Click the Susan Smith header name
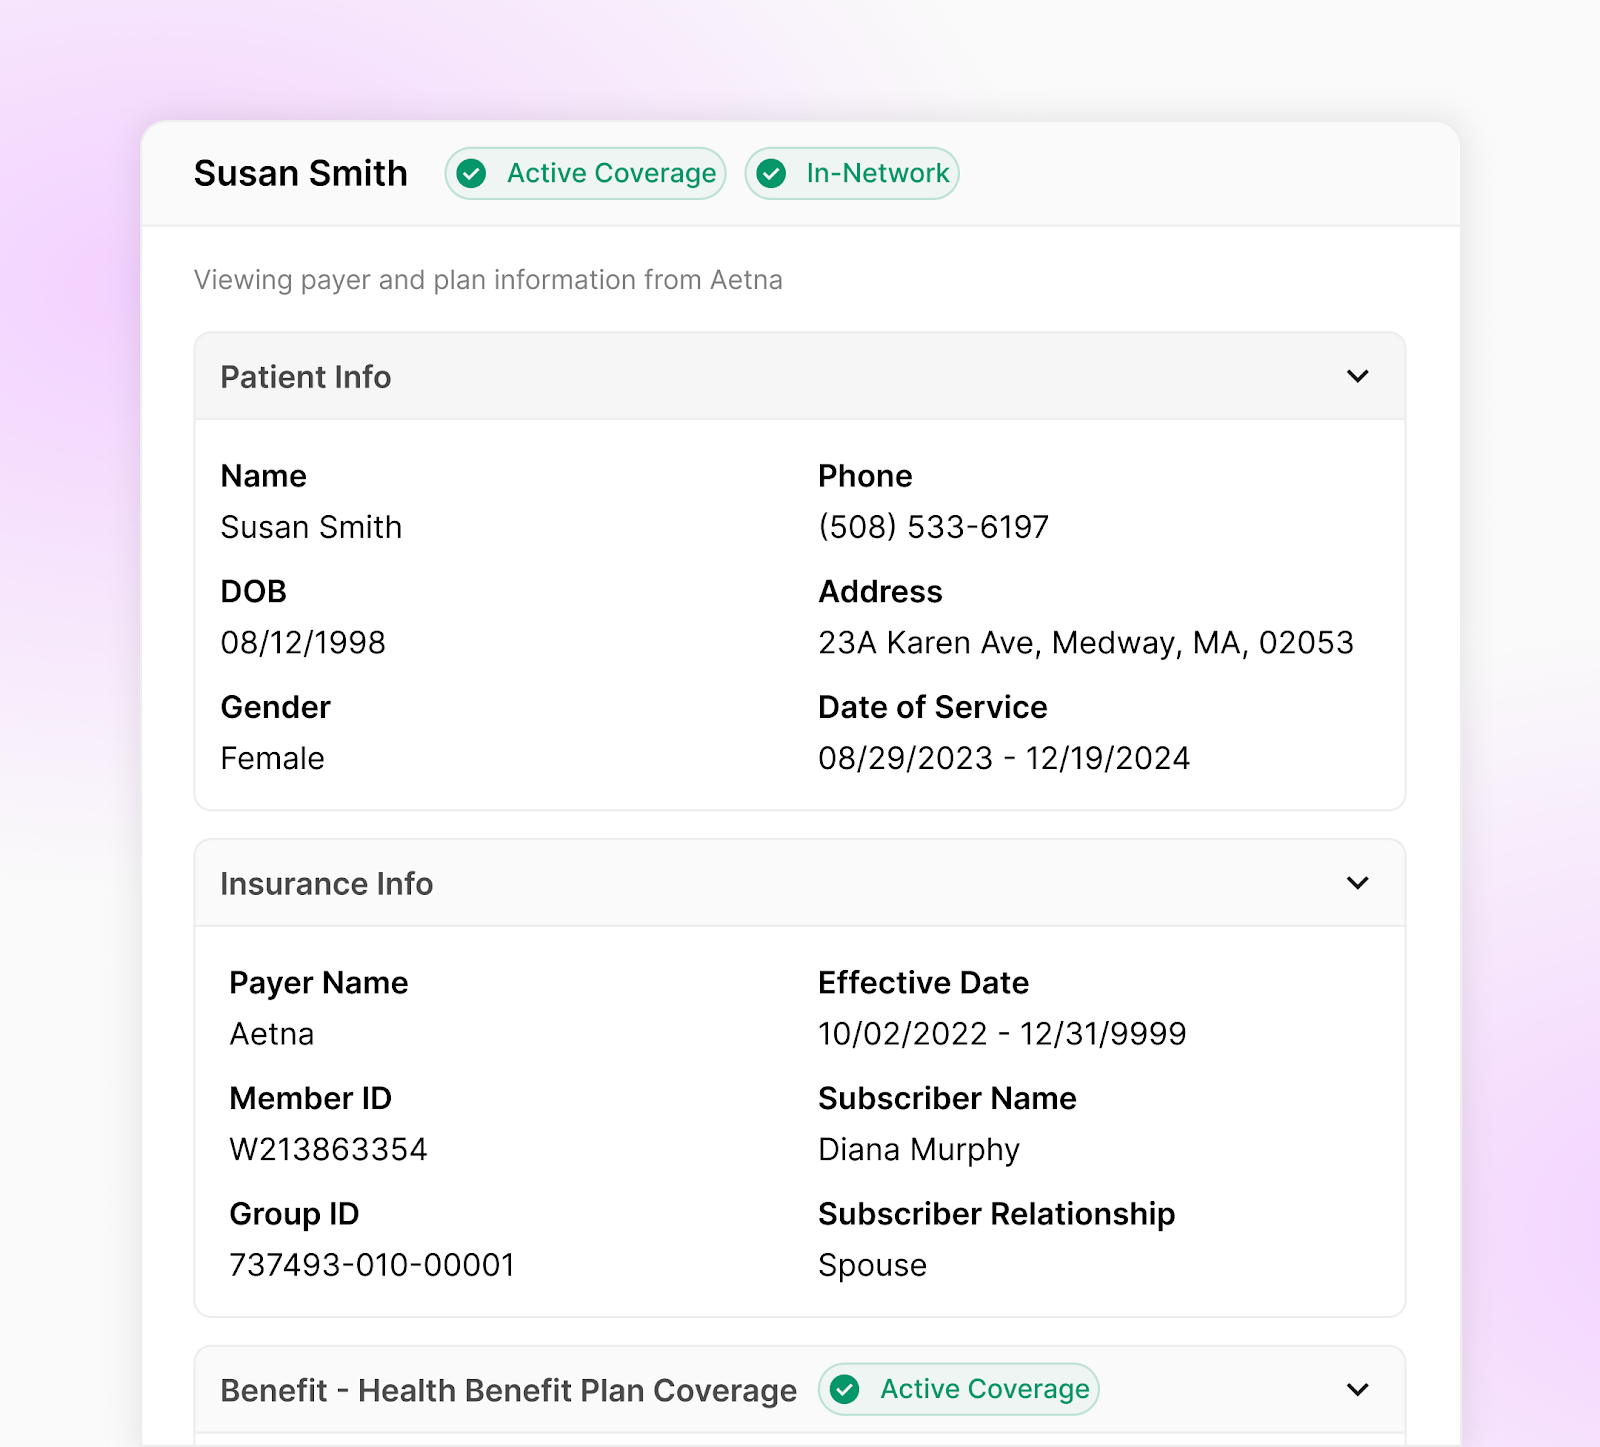1600x1447 pixels. tap(300, 173)
